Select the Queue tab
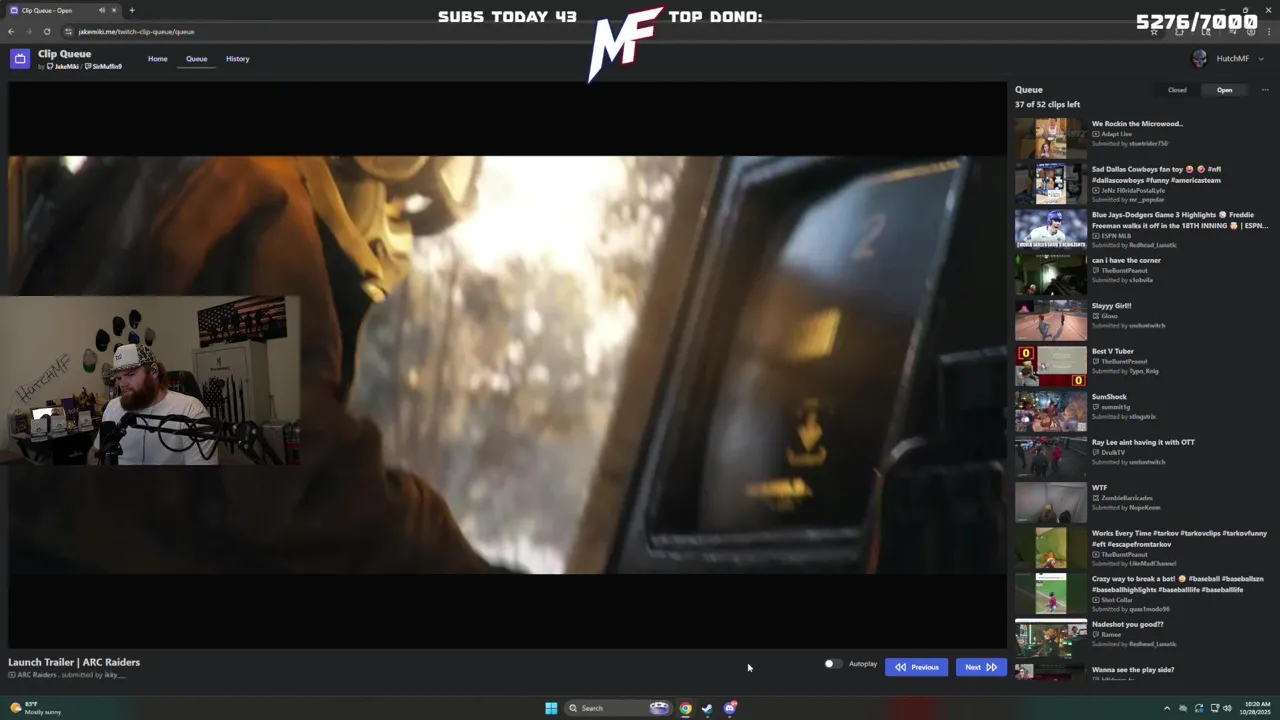The image size is (1280, 720). 196,59
